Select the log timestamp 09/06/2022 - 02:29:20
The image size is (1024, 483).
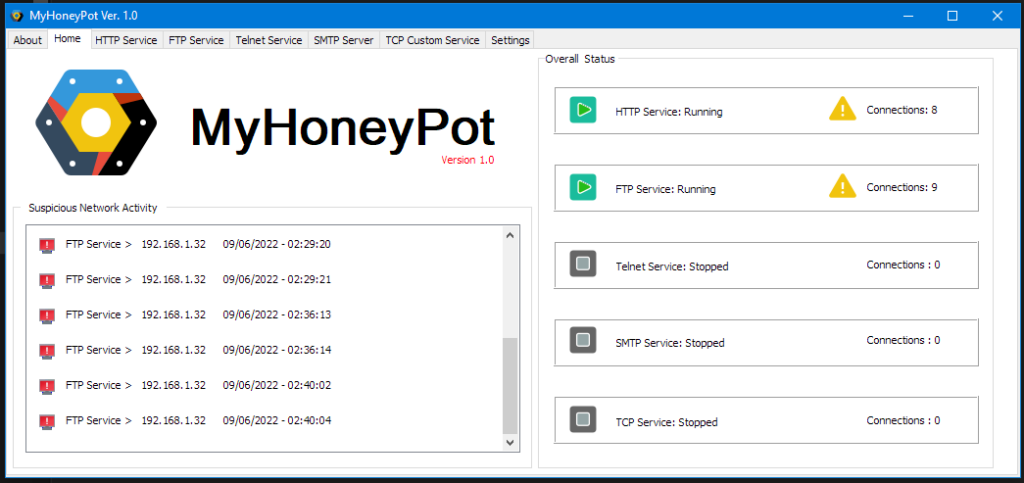(x=277, y=244)
